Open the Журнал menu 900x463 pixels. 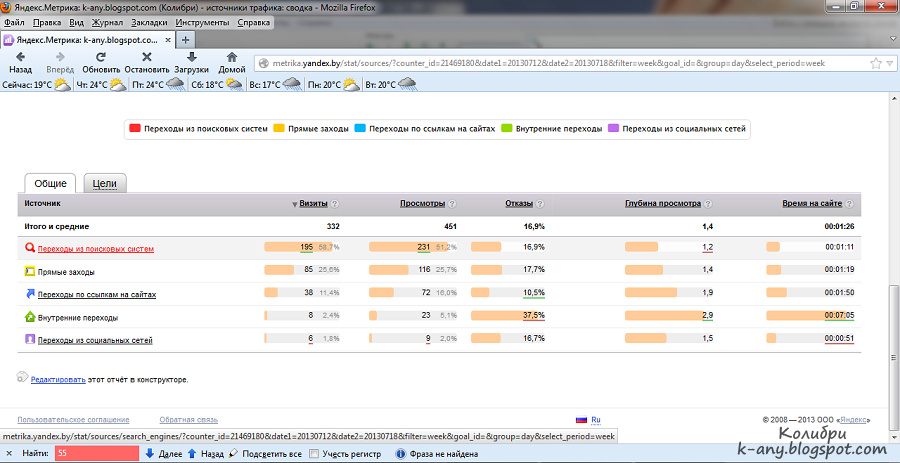[107, 23]
